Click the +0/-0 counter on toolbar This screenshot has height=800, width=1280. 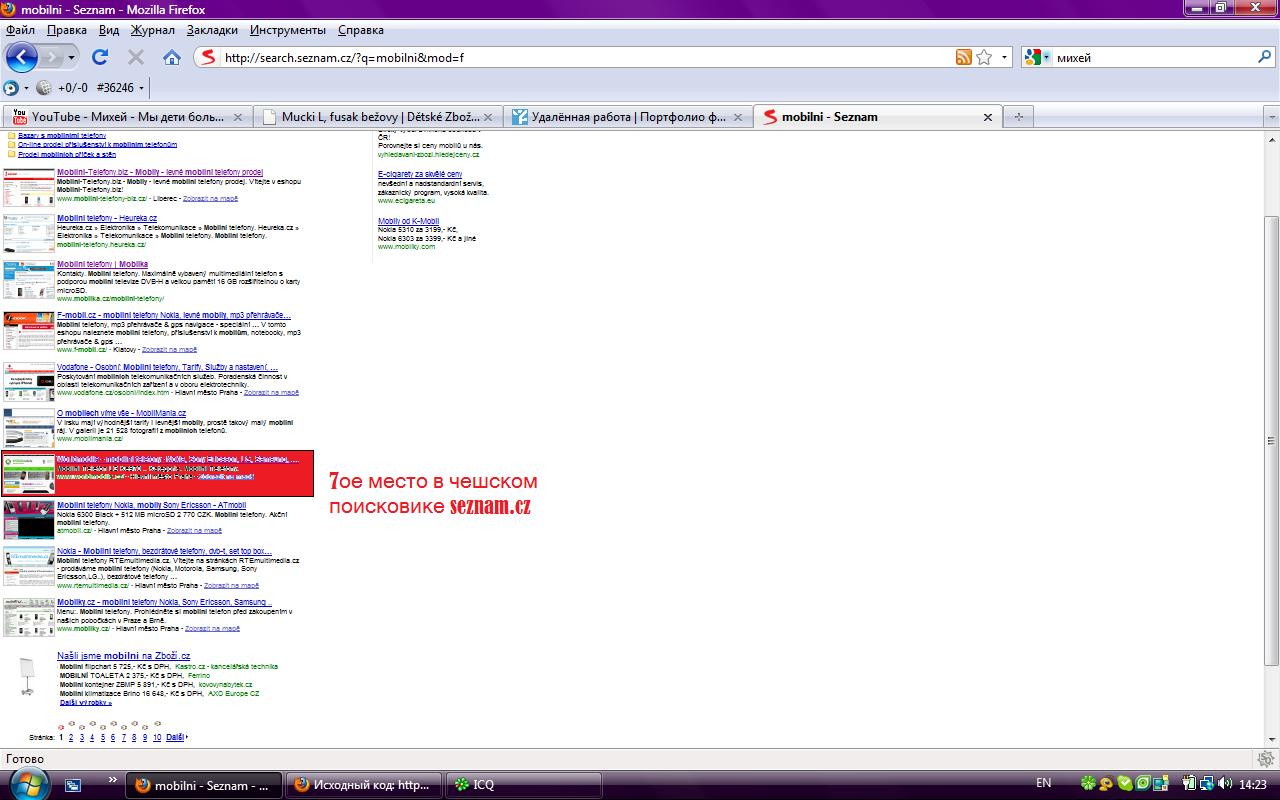[73, 88]
